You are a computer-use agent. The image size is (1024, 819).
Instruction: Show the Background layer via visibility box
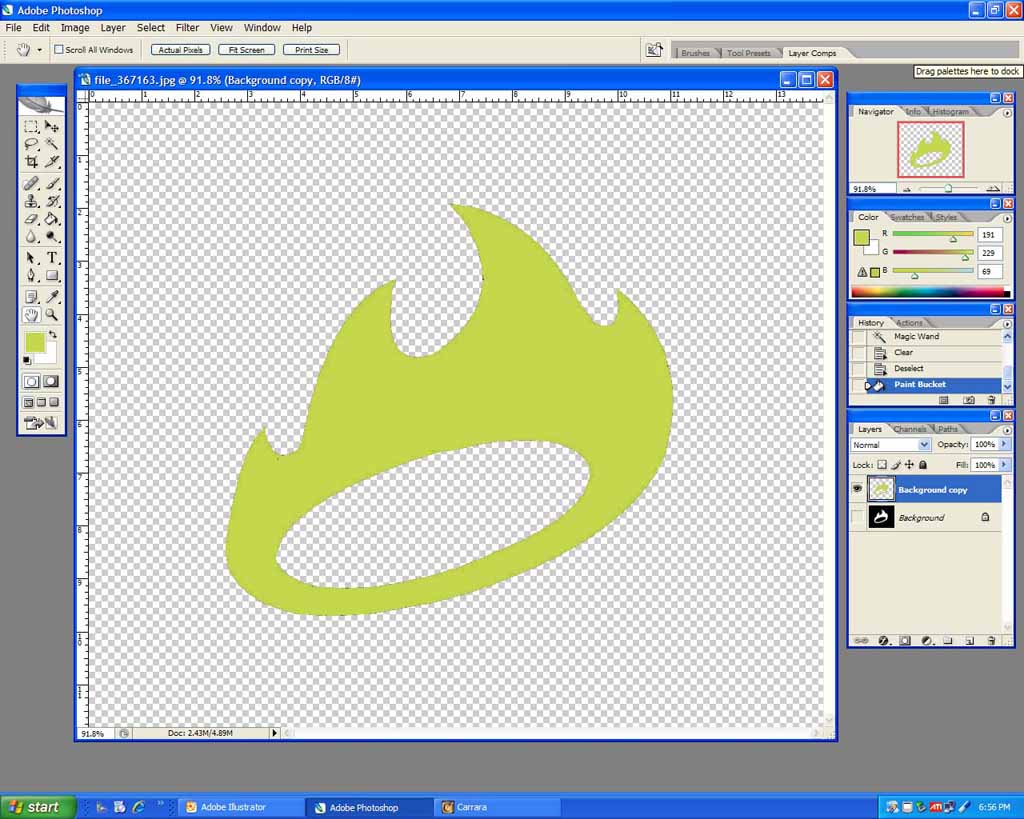[857, 517]
